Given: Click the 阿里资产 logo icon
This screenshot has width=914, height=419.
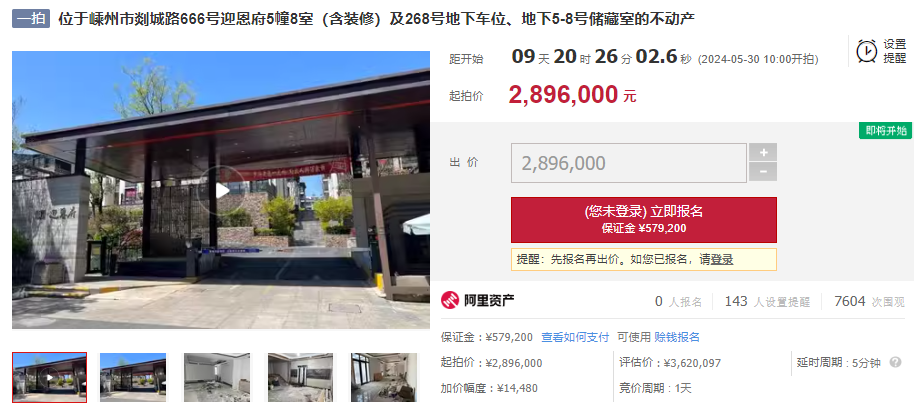Looking at the screenshot, I should point(449,301).
